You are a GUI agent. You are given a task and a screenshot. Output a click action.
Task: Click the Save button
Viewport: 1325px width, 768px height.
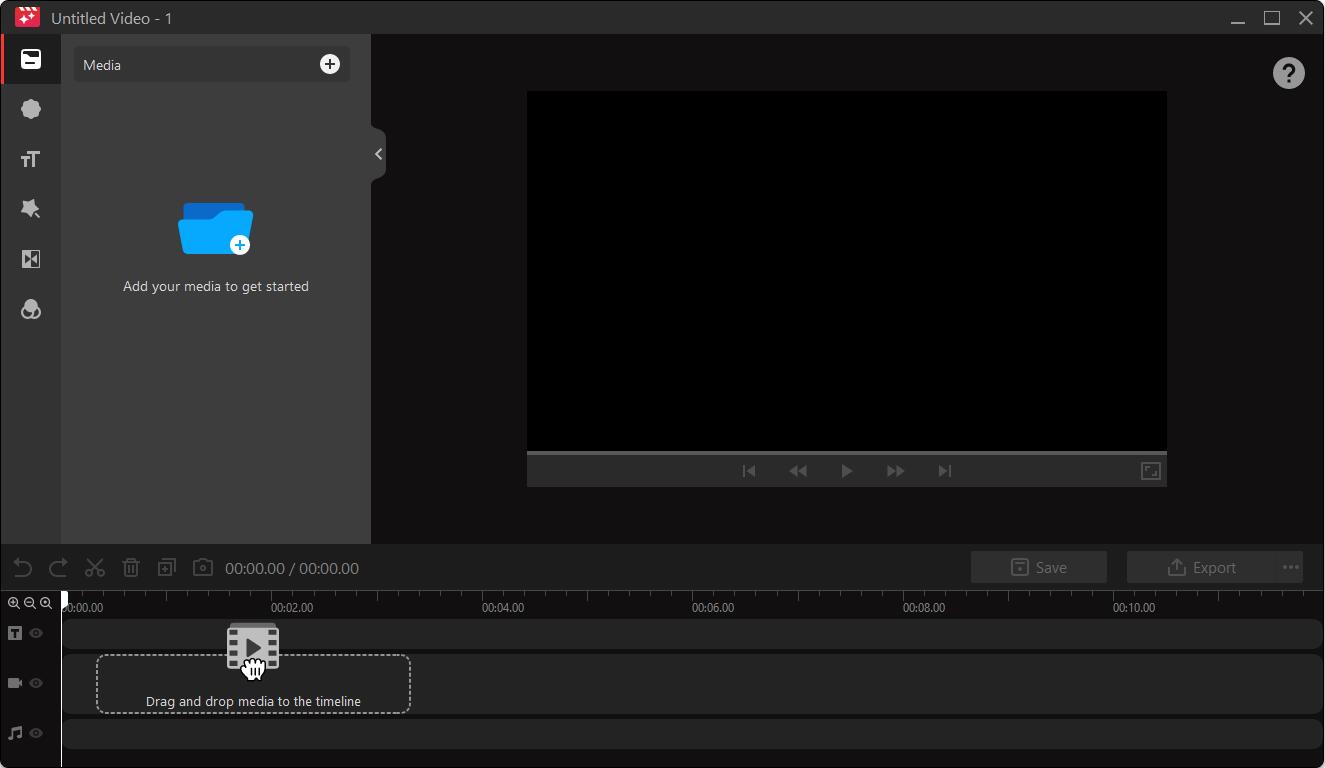tap(1039, 567)
